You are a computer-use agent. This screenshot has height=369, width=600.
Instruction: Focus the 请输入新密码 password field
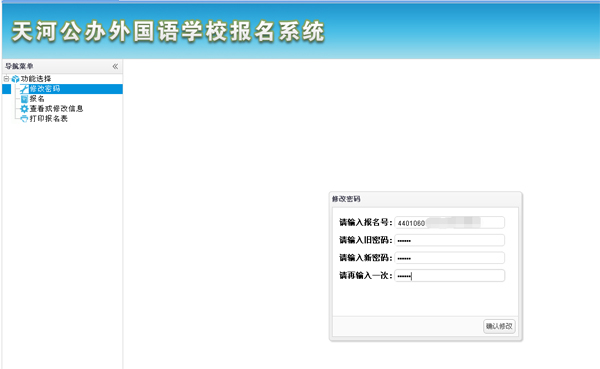click(450, 258)
